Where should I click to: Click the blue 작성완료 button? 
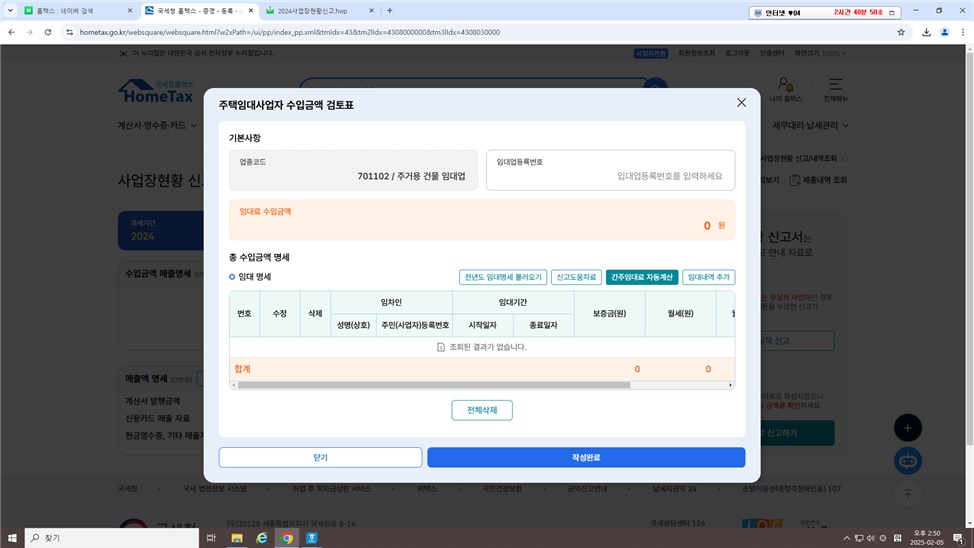(586, 457)
